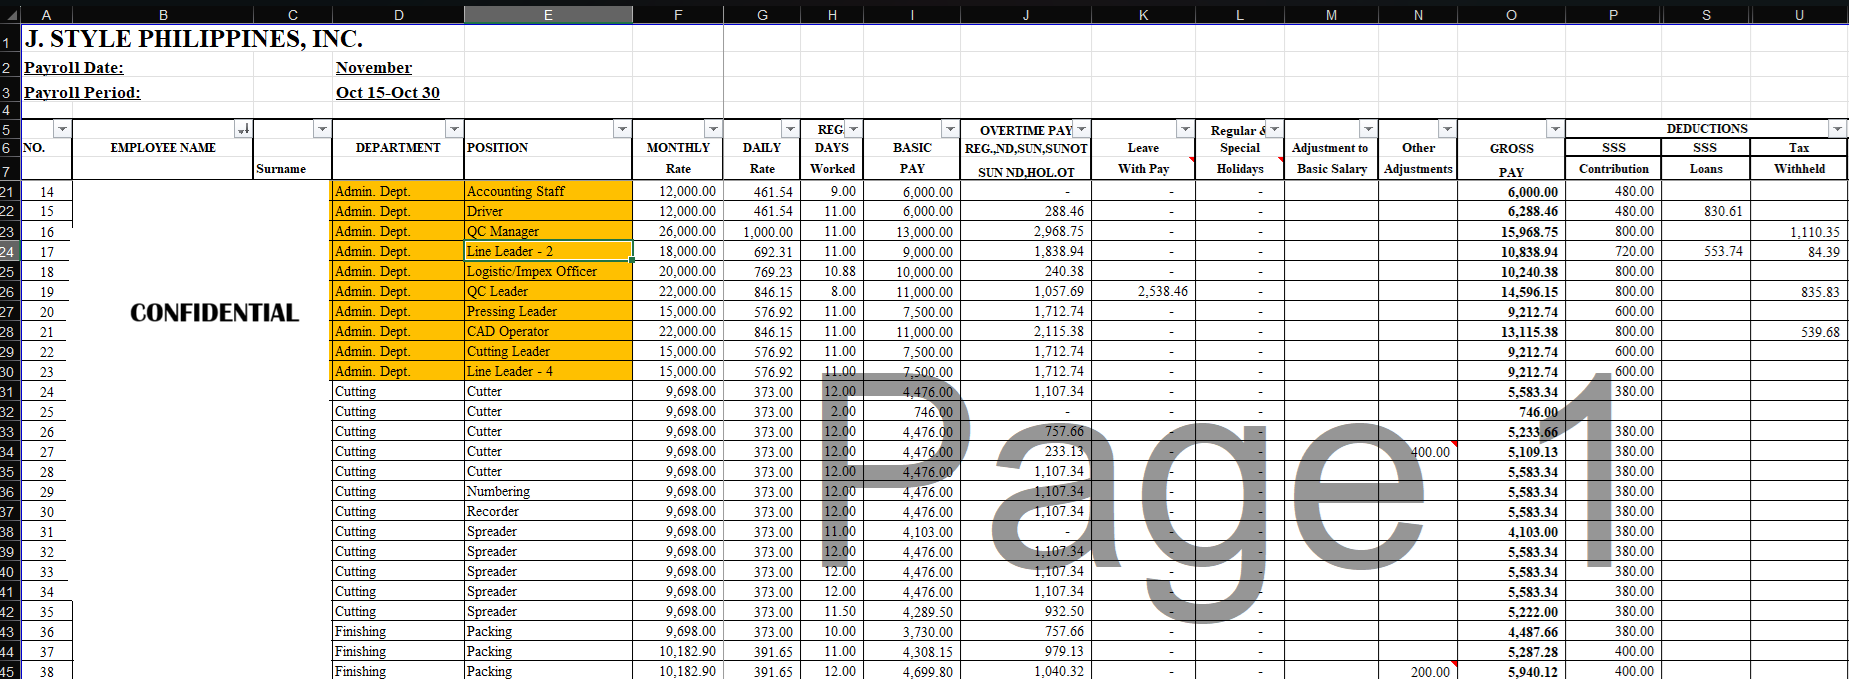The height and width of the screenshot is (679, 1849).
Task: Select column J header
Action: click(1026, 14)
